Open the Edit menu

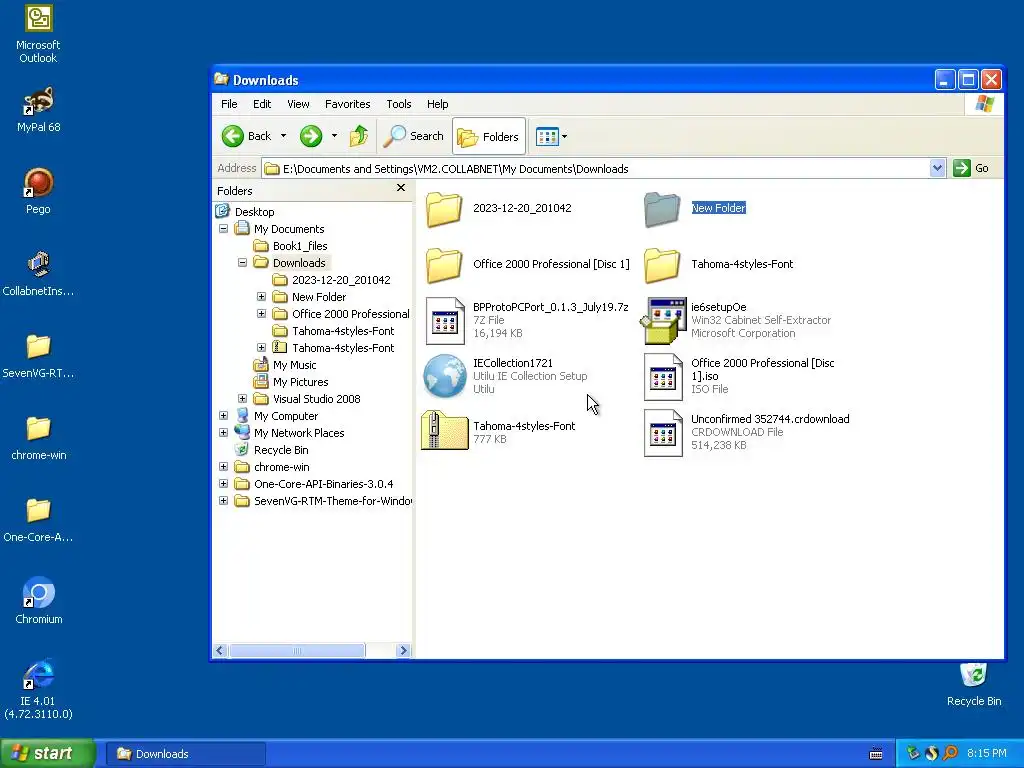point(262,104)
